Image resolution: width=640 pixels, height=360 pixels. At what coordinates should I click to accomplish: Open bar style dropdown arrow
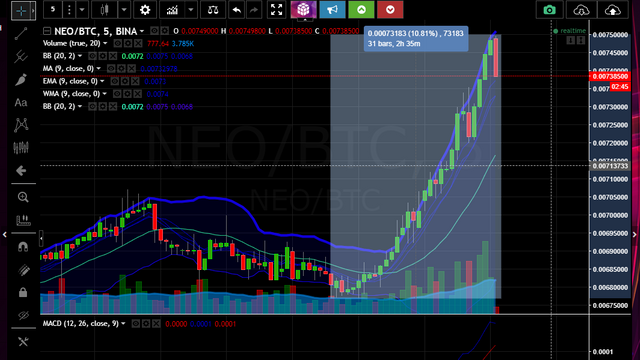click(124, 10)
